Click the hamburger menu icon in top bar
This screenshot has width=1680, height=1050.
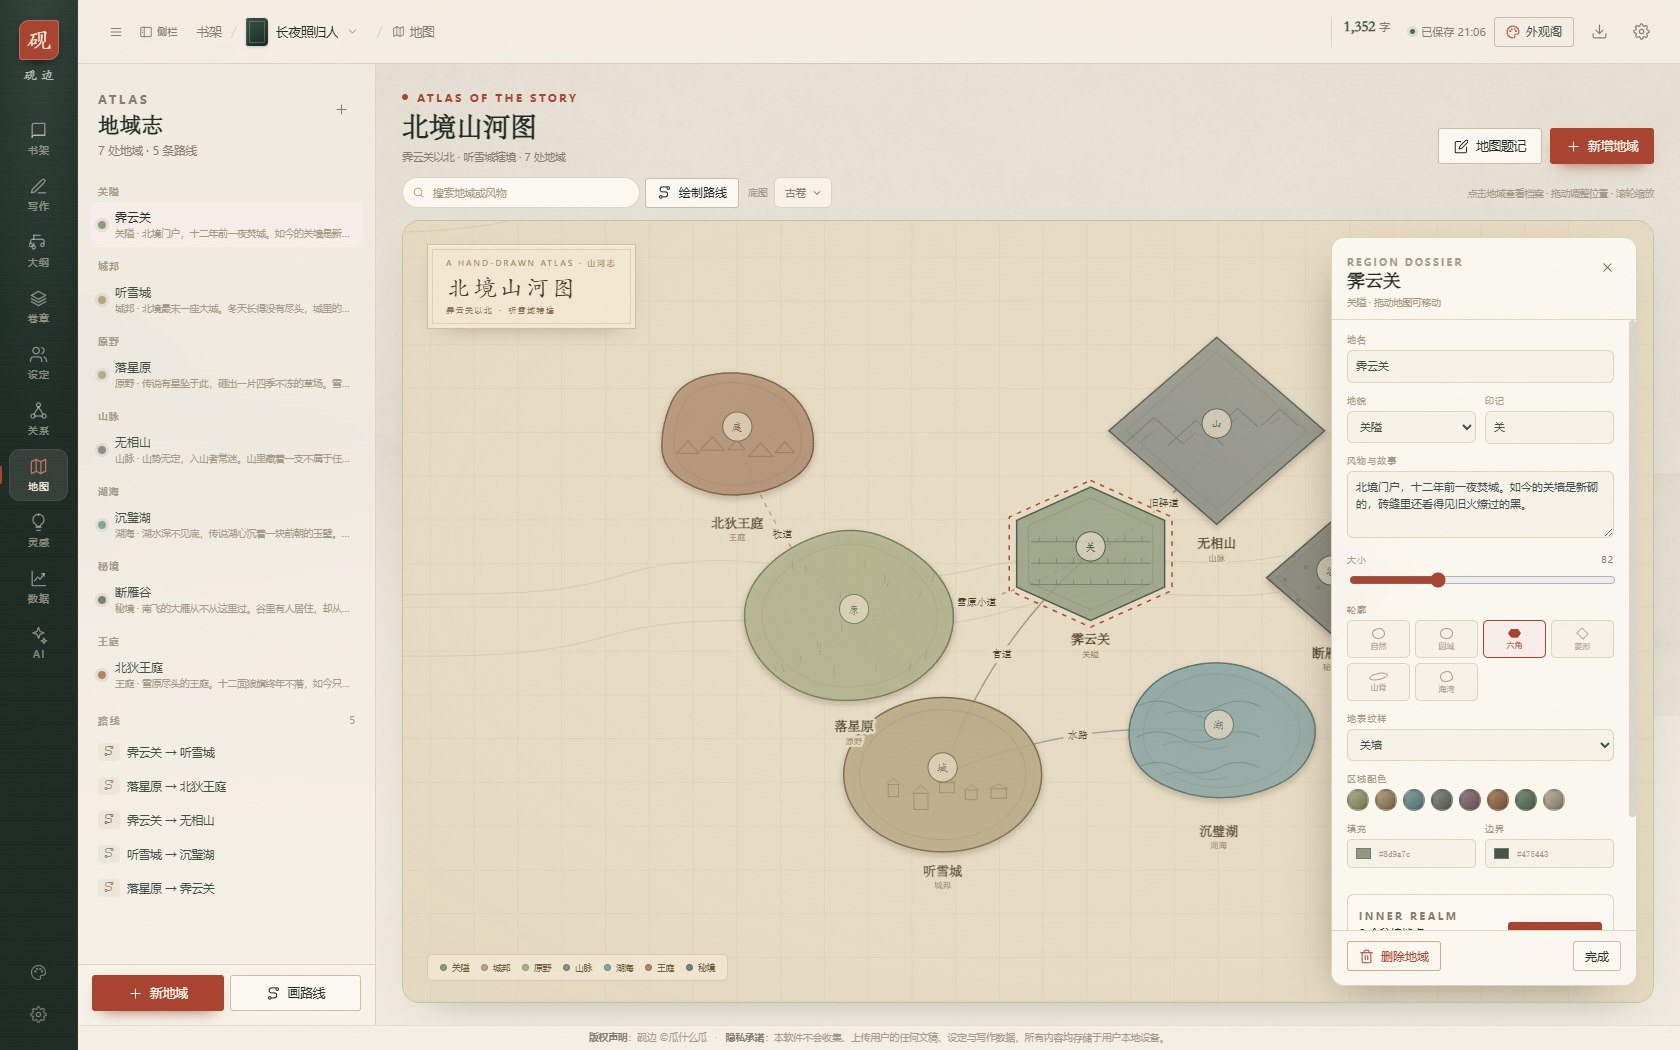click(116, 32)
